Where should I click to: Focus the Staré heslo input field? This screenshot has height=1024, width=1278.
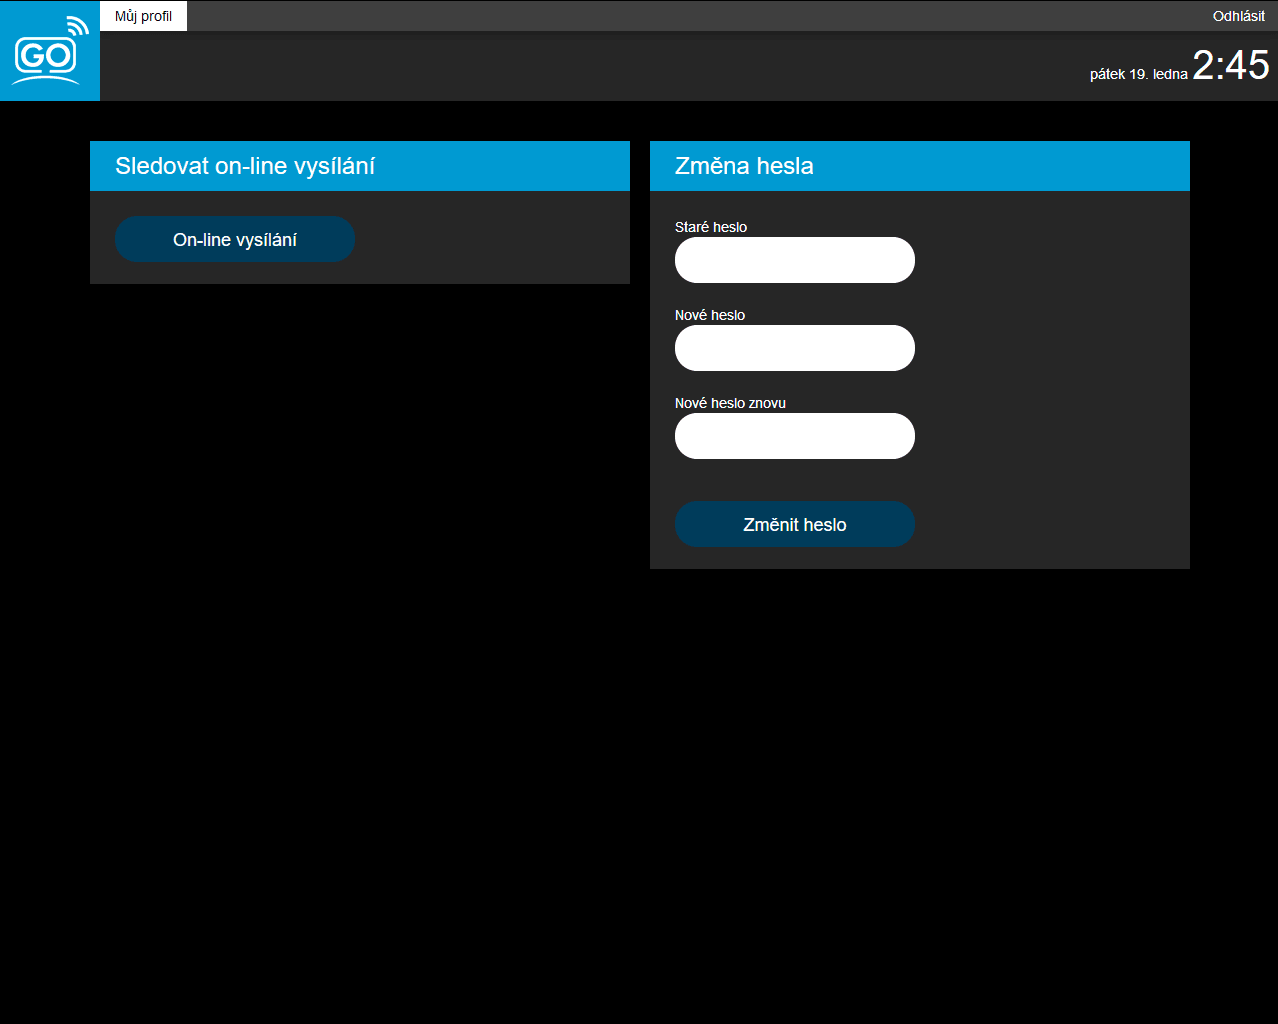pos(794,260)
